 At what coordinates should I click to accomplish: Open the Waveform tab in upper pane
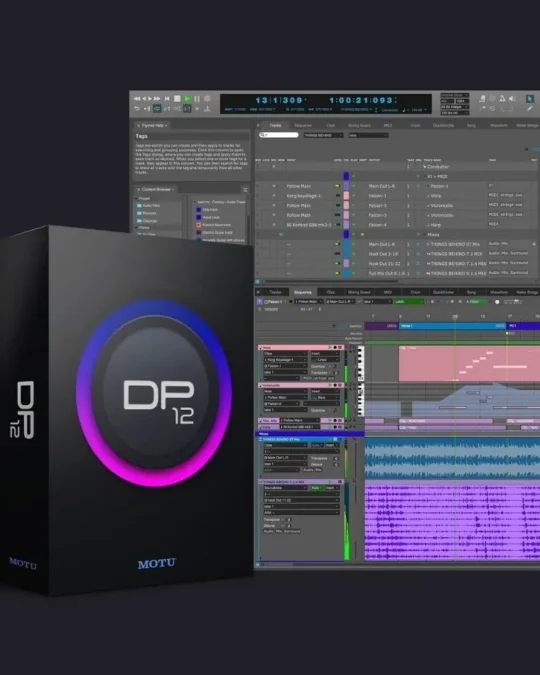click(499, 125)
